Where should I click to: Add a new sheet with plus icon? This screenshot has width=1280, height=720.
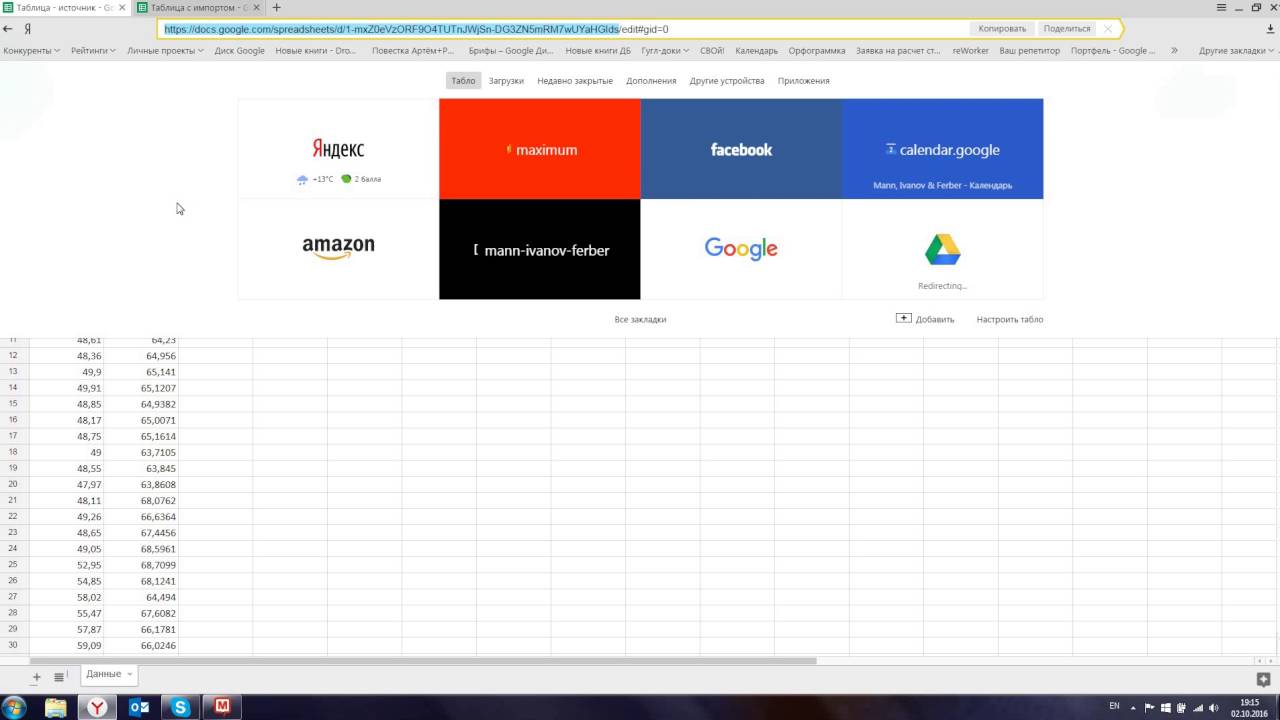36,677
